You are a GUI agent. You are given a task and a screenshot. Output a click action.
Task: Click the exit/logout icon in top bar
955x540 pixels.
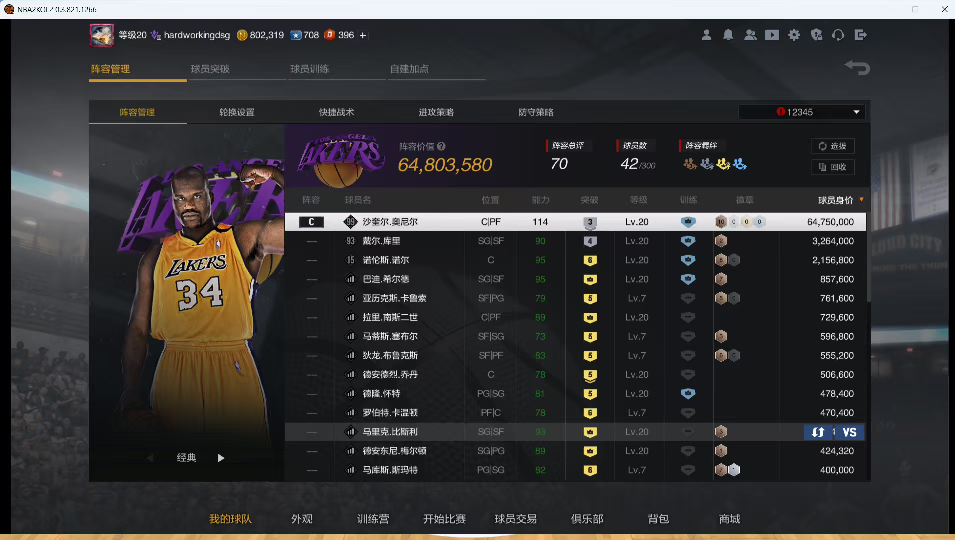pos(861,35)
